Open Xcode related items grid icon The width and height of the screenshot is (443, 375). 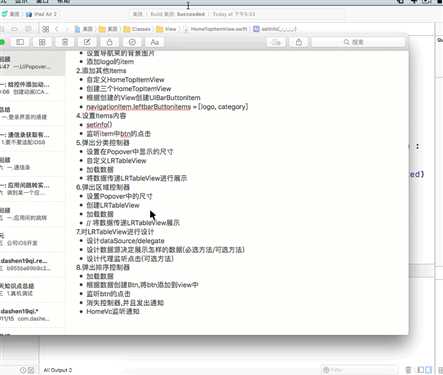(46, 29)
